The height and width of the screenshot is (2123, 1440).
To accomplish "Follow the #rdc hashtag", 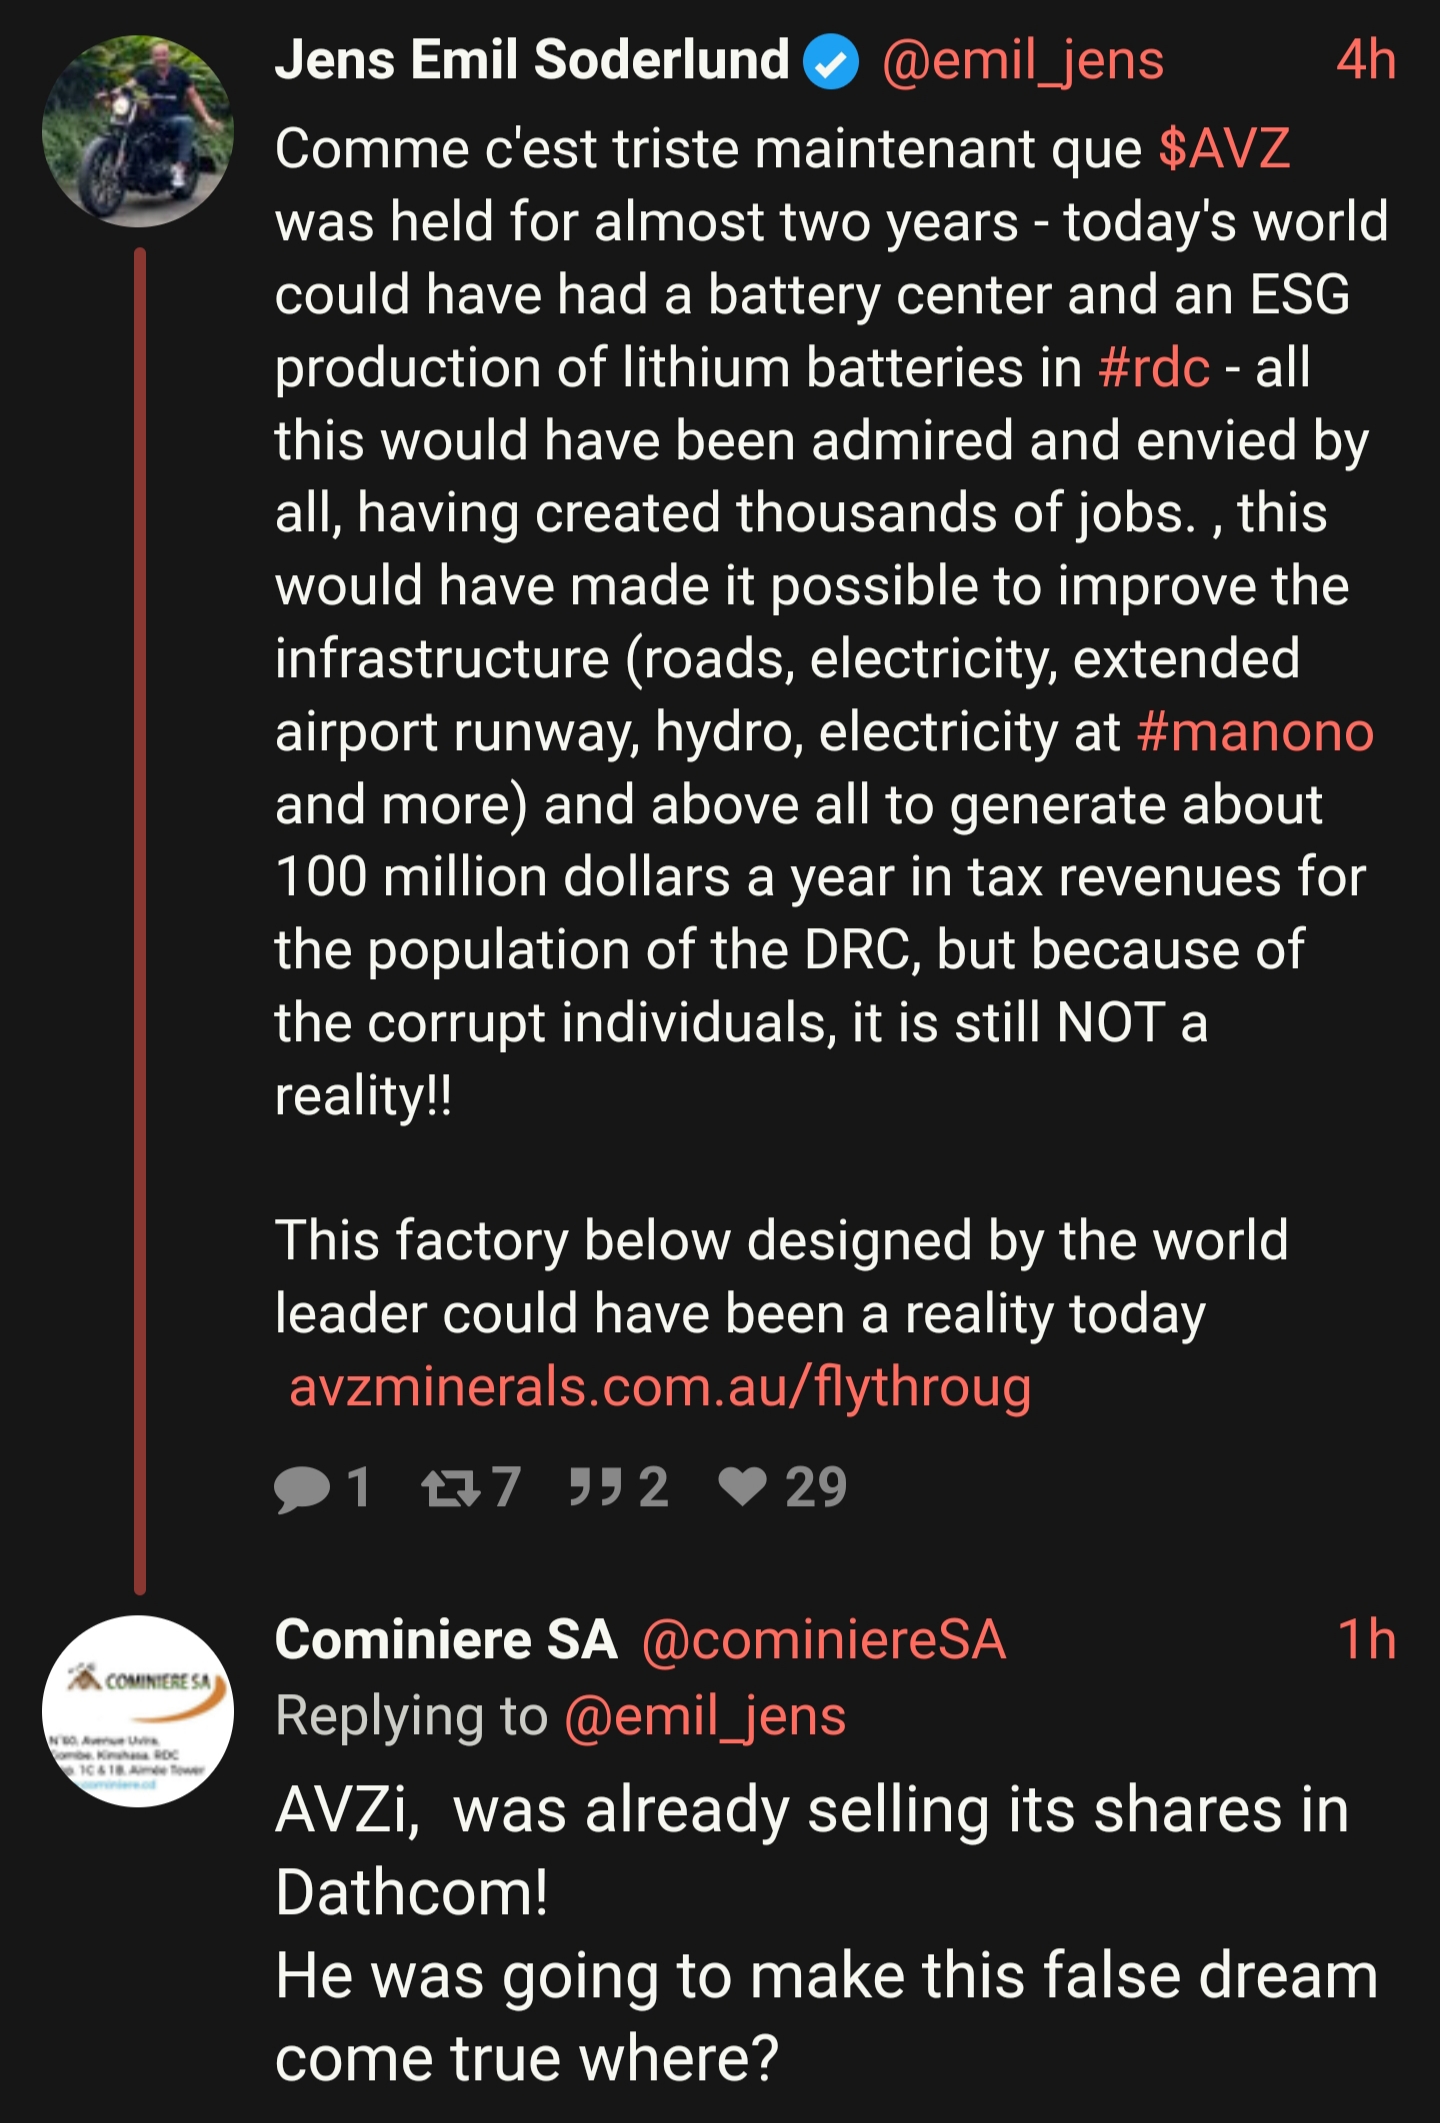I will (1154, 368).
